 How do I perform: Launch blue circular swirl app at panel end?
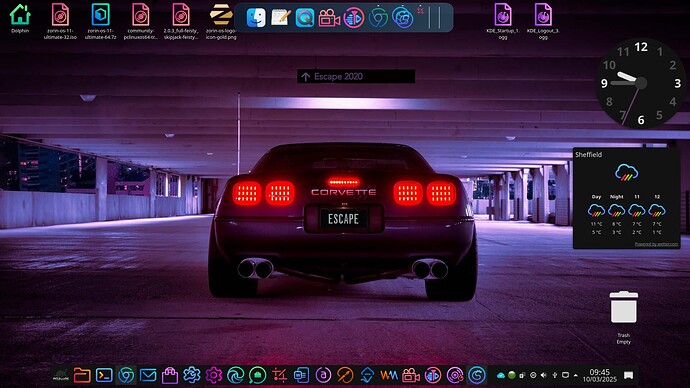tap(477, 375)
